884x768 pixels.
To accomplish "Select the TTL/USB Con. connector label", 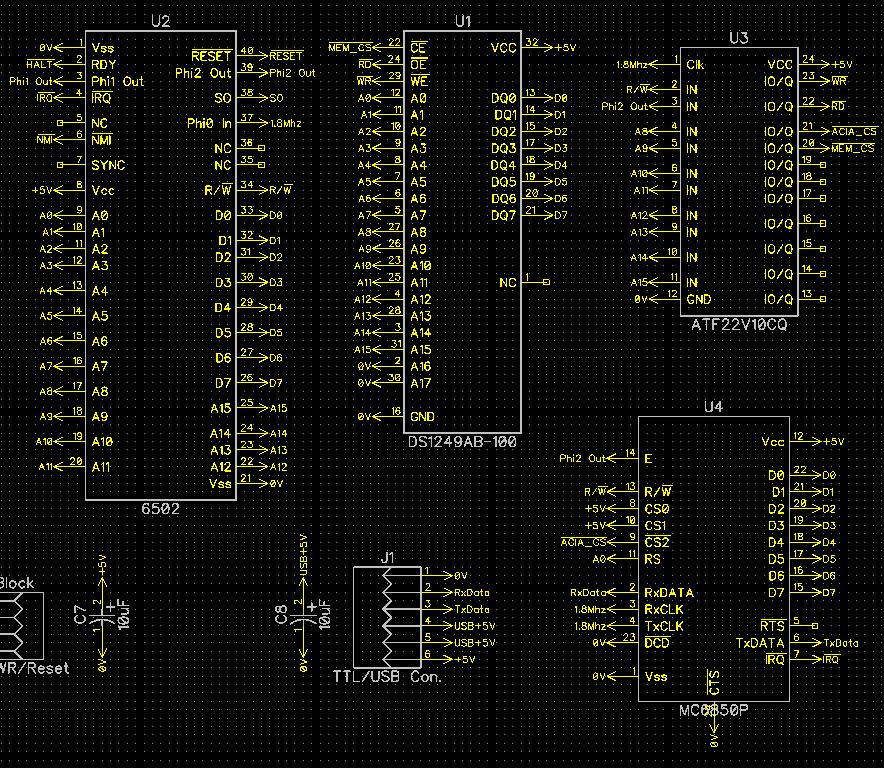I will click(387, 677).
